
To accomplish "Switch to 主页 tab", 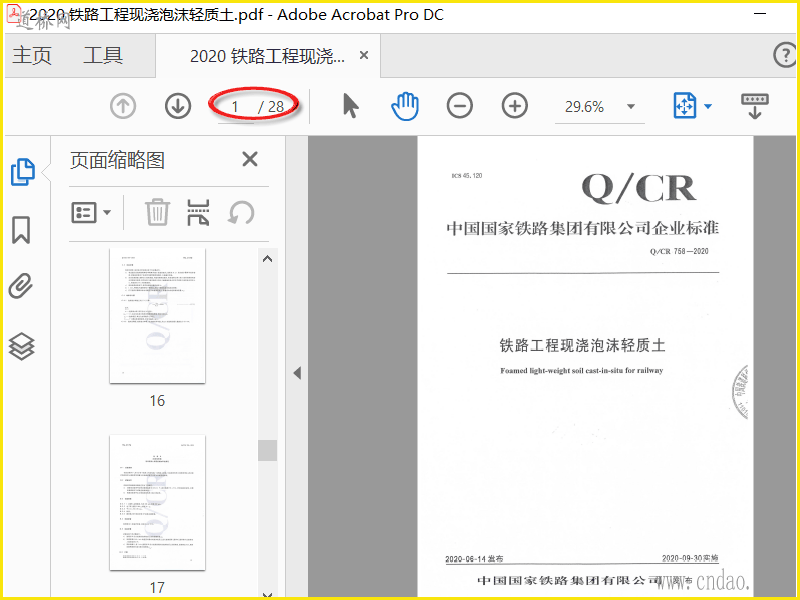I will 32,55.
